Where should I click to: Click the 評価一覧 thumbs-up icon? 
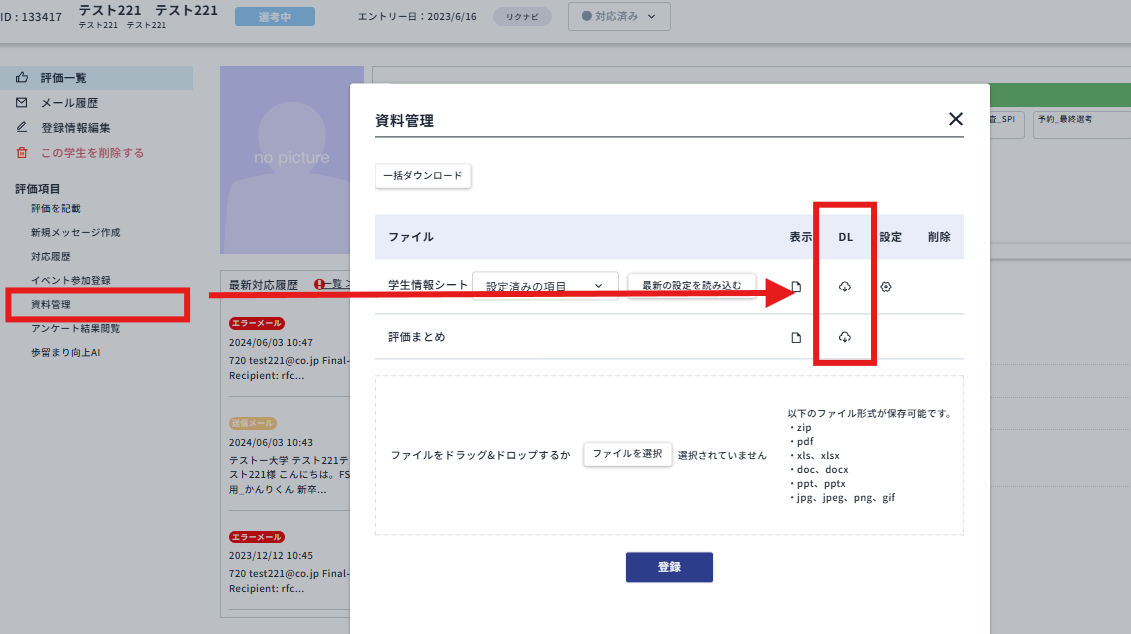point(22,77)
